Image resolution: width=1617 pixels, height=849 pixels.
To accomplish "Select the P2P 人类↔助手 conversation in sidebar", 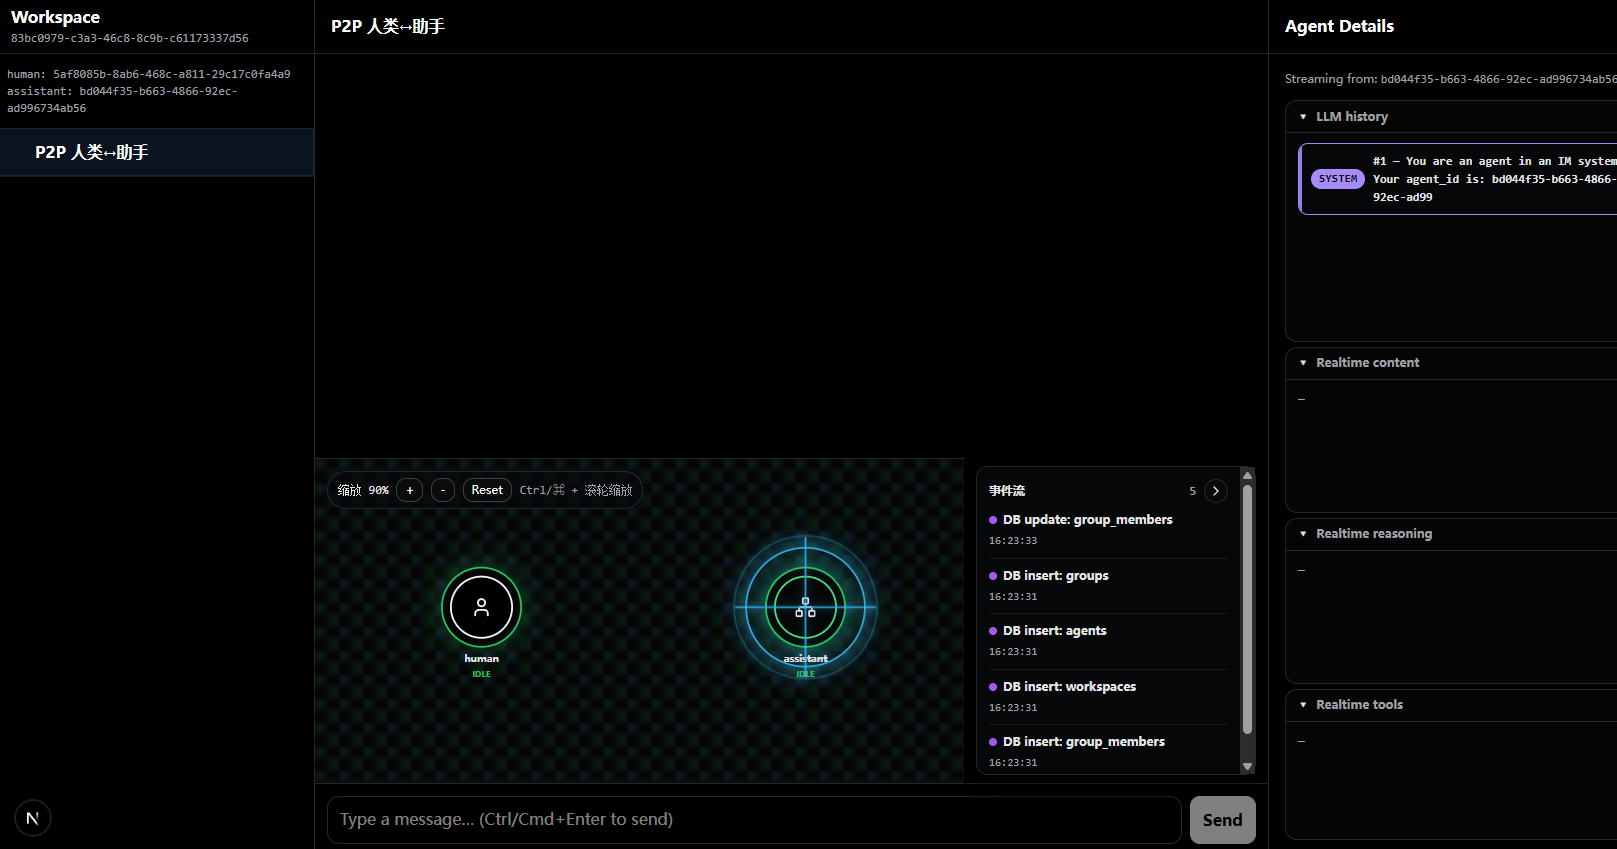I will point(157,152).
